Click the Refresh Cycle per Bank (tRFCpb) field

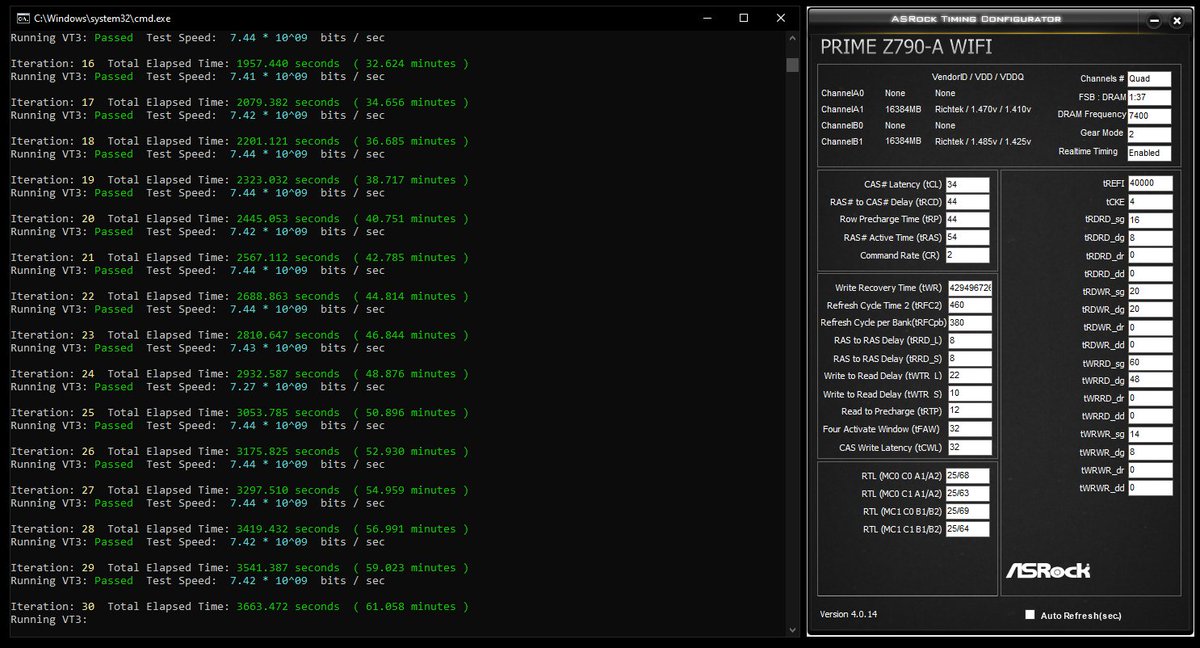click(x=969, y=323)
